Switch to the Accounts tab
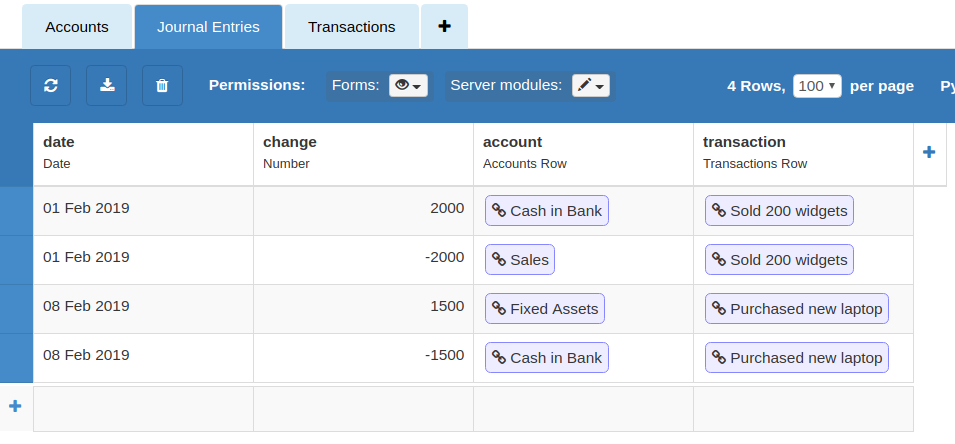The image size is (955, 444). point(77,27)
